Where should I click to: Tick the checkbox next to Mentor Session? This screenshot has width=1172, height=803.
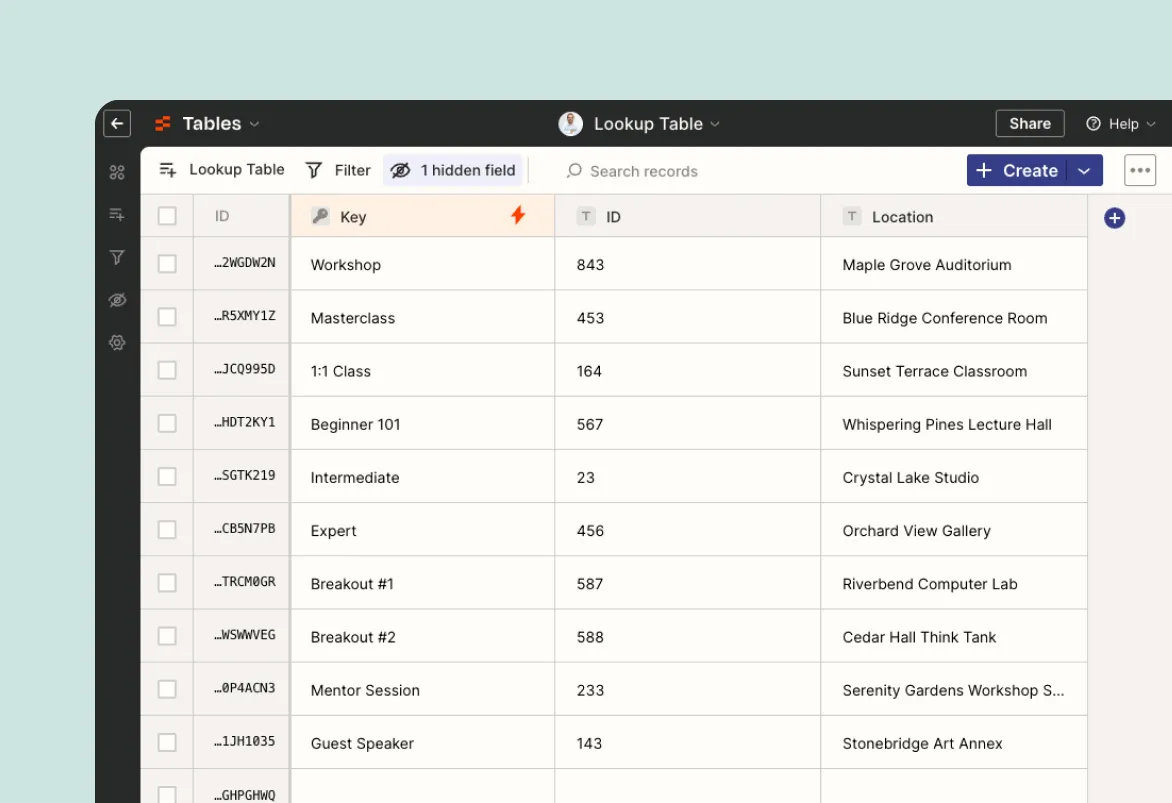click(167, 688)
